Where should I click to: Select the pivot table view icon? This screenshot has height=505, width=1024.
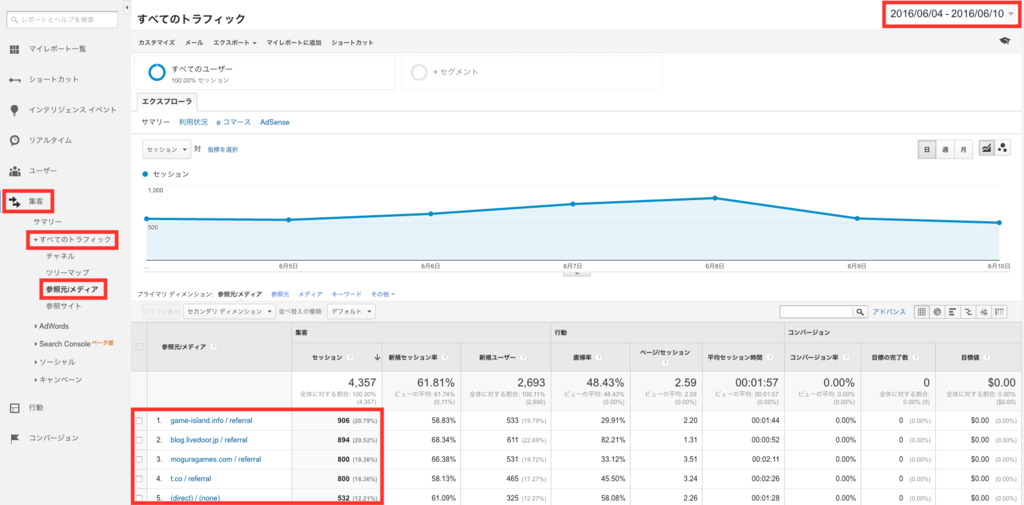pos(999,312)
